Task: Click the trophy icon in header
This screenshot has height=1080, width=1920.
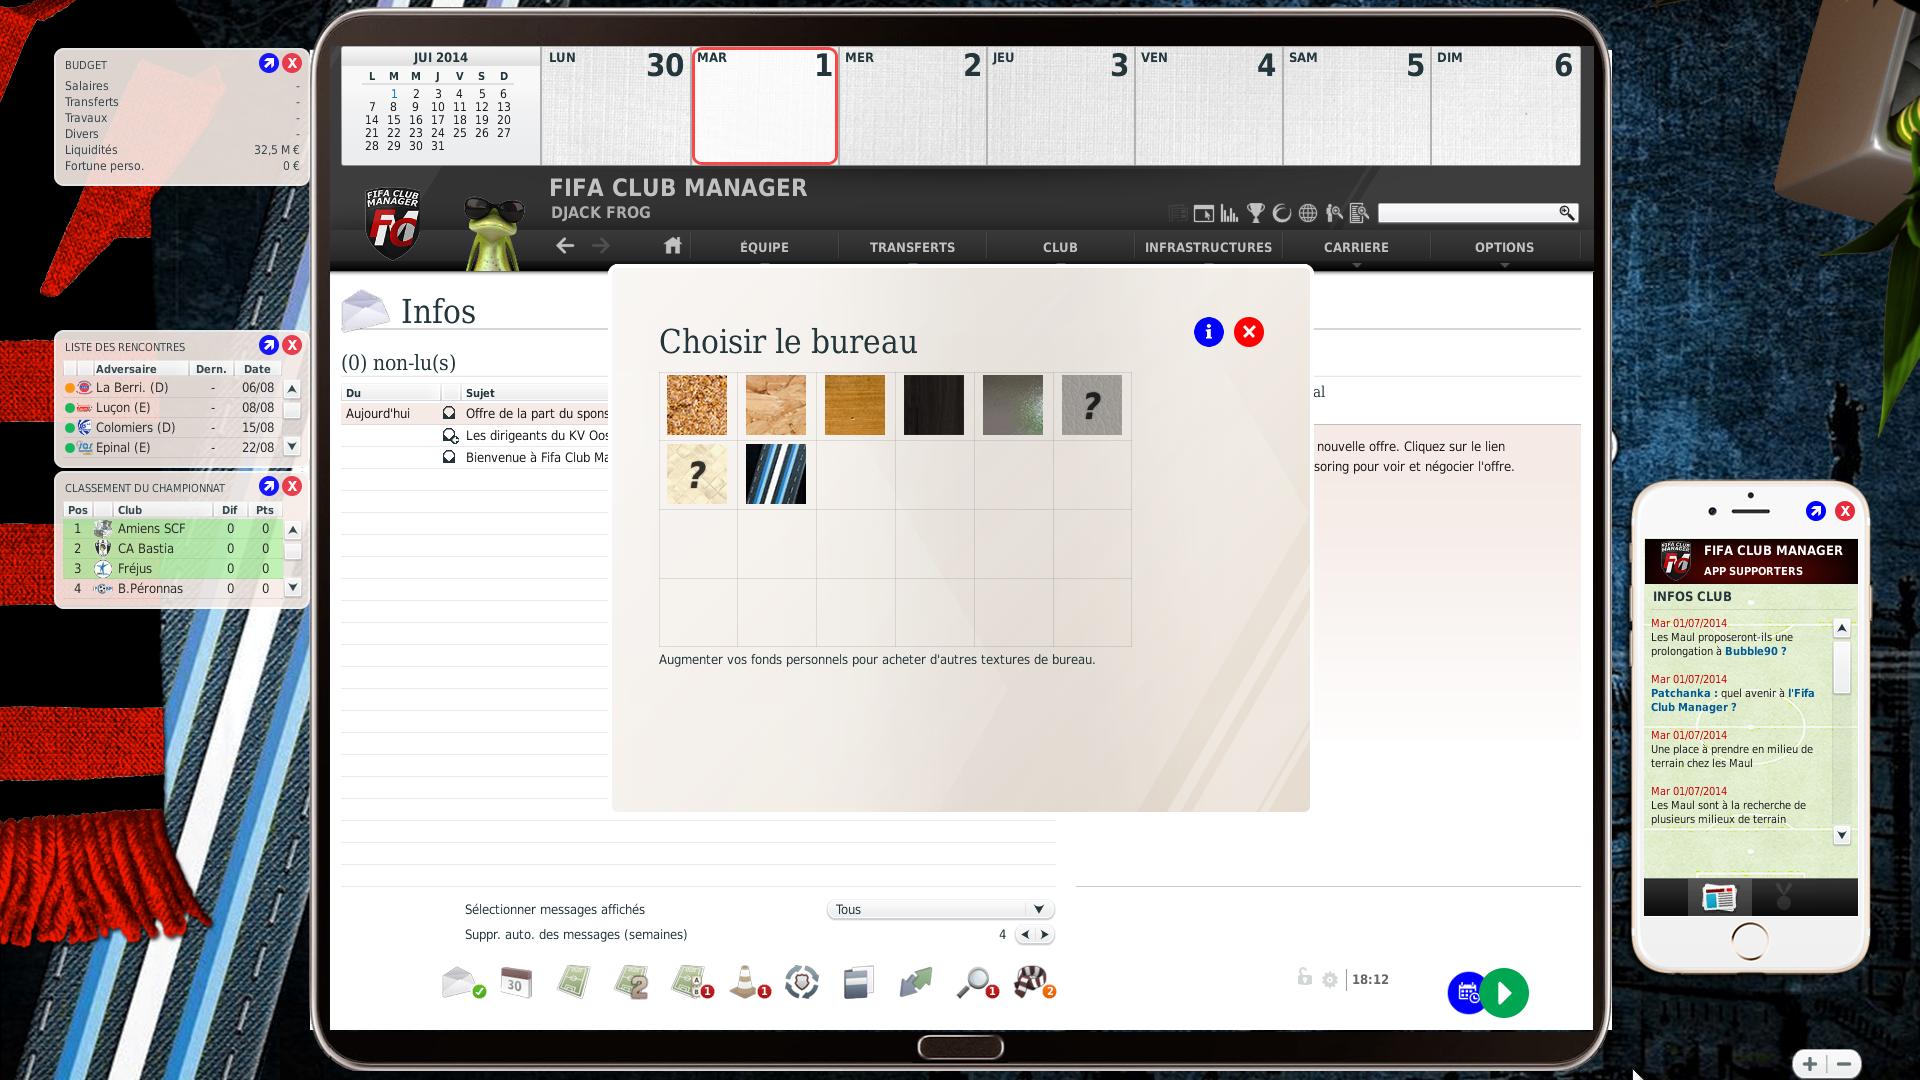Action: pos(1256,213)
